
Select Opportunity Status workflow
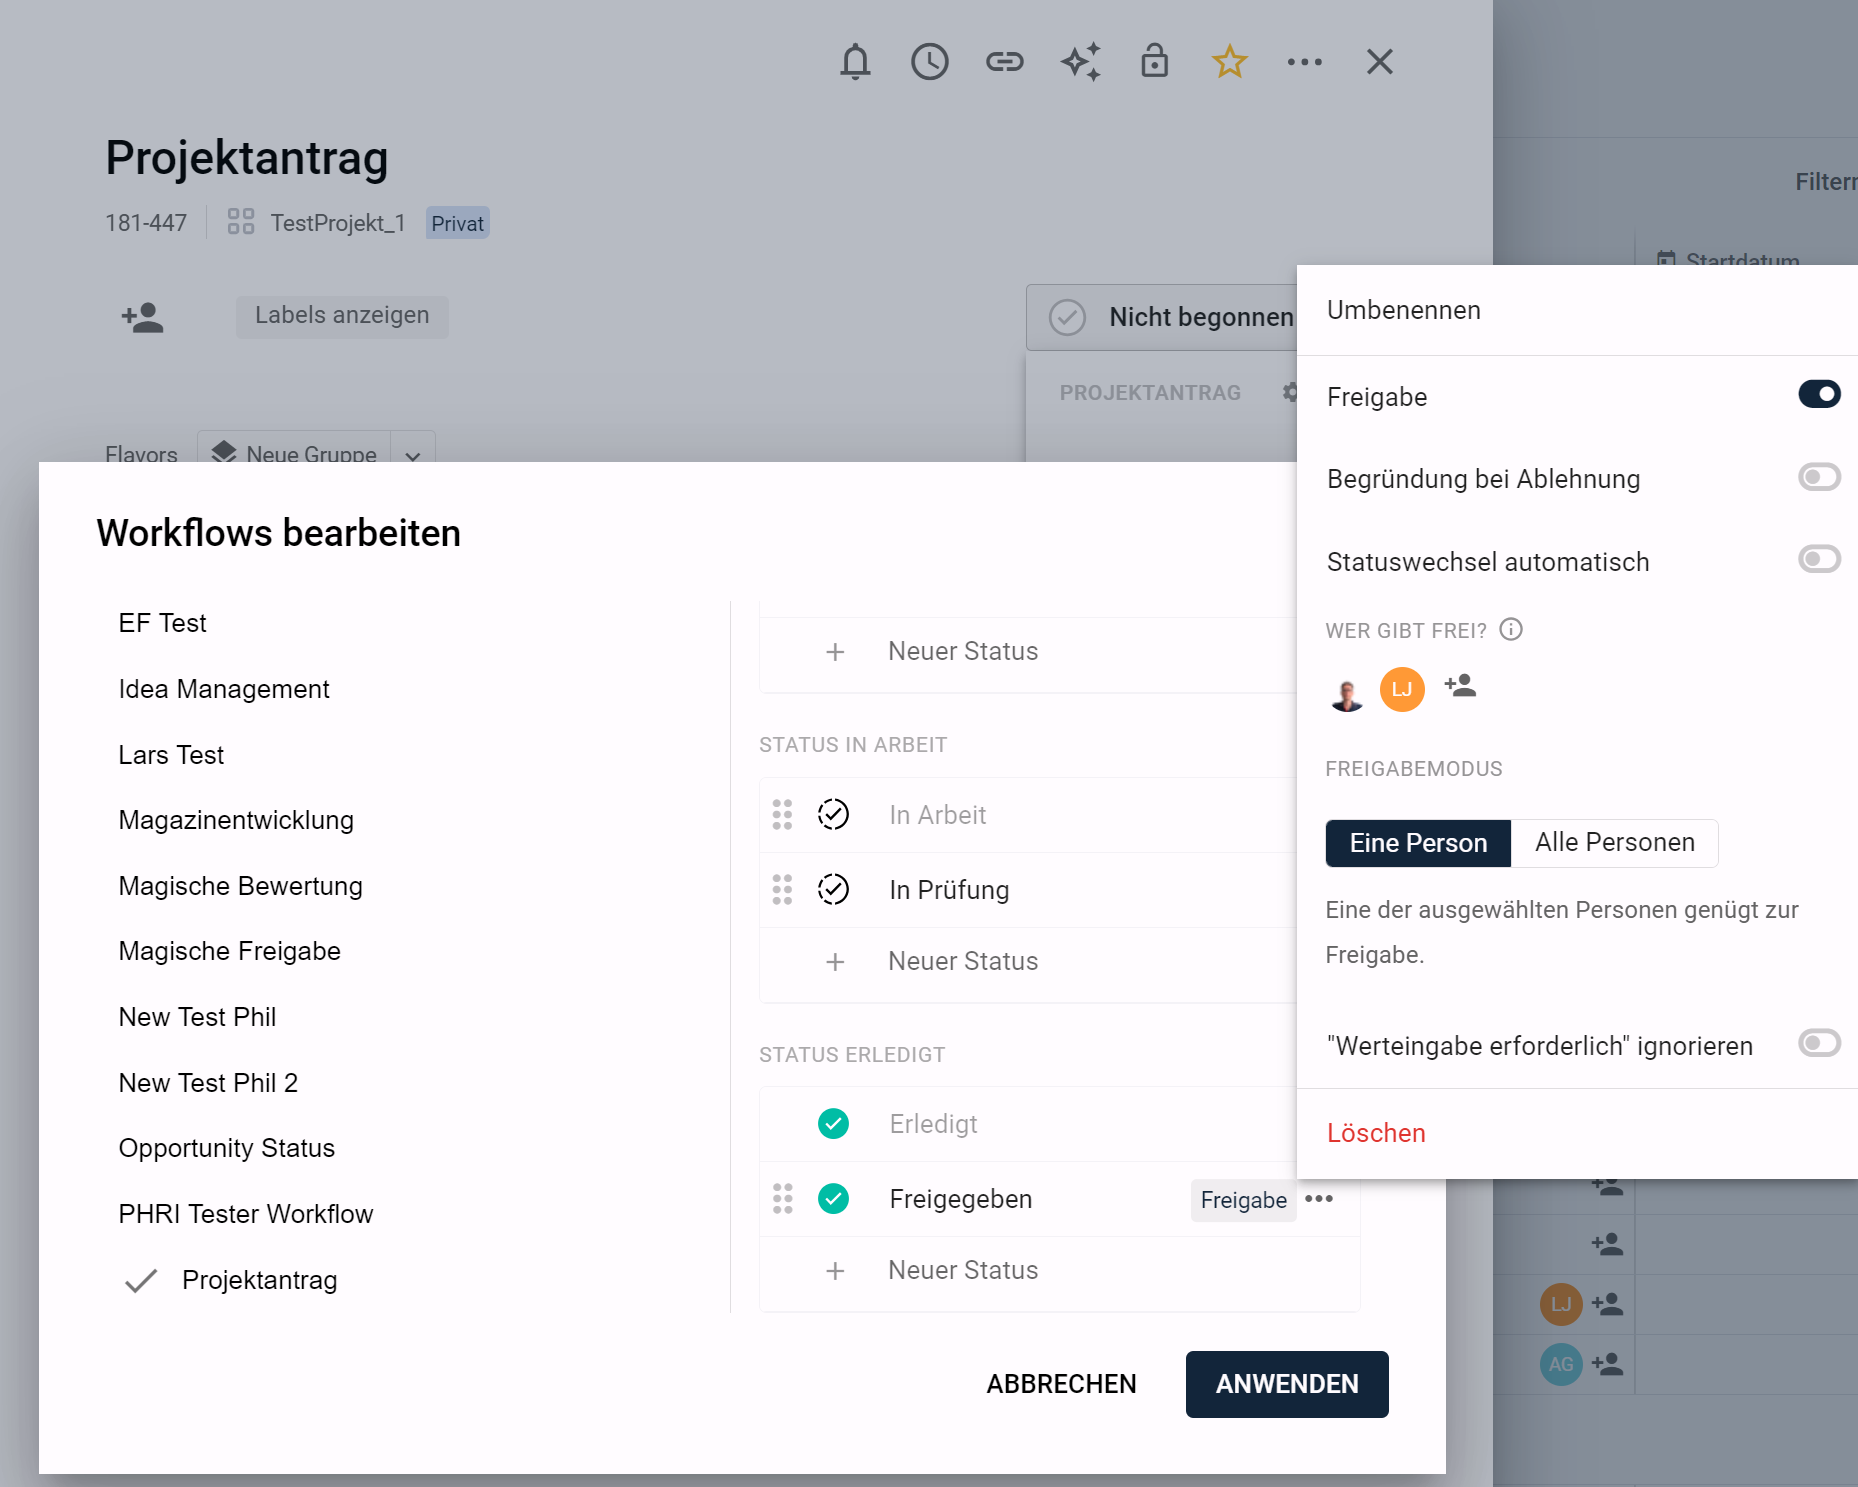(226, 1148)
